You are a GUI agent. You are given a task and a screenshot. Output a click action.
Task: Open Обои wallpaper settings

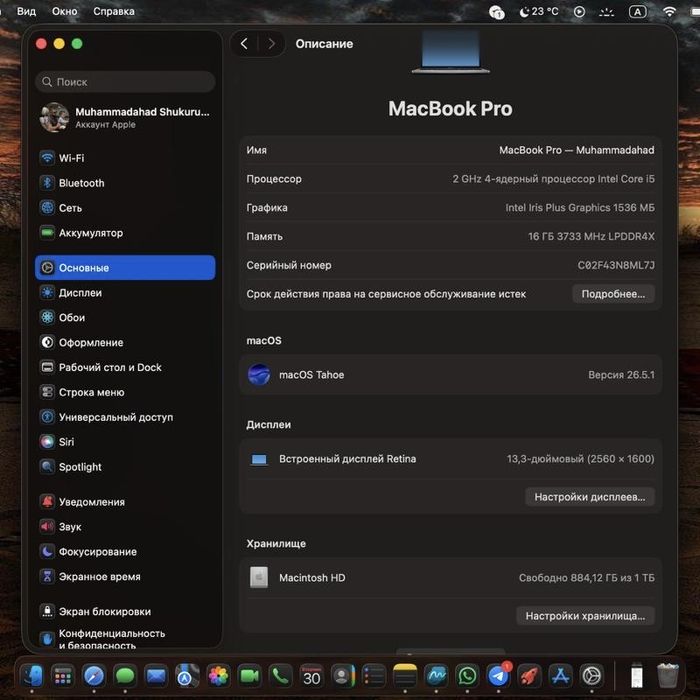(125, 317)
